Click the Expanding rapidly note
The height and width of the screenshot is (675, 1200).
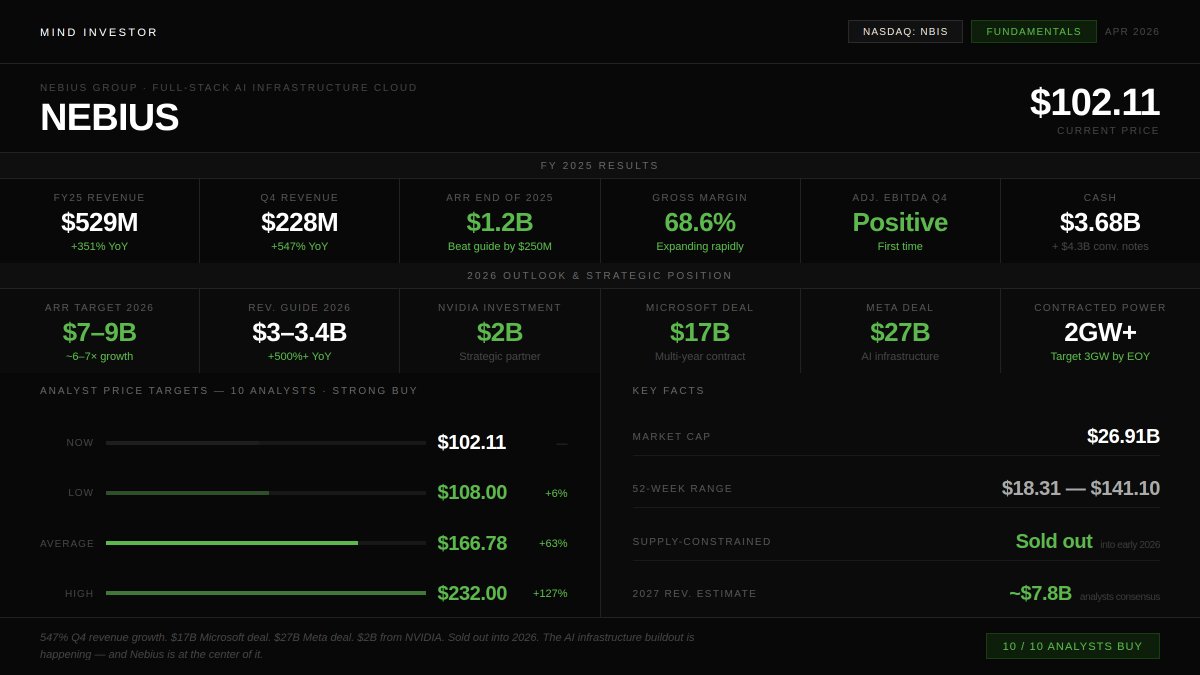[x=700, y=246]
